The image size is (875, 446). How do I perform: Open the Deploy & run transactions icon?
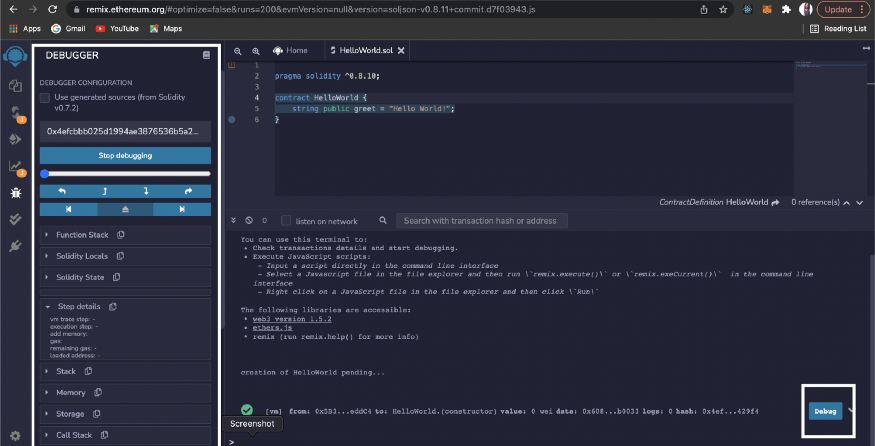(x=15, y=140)
